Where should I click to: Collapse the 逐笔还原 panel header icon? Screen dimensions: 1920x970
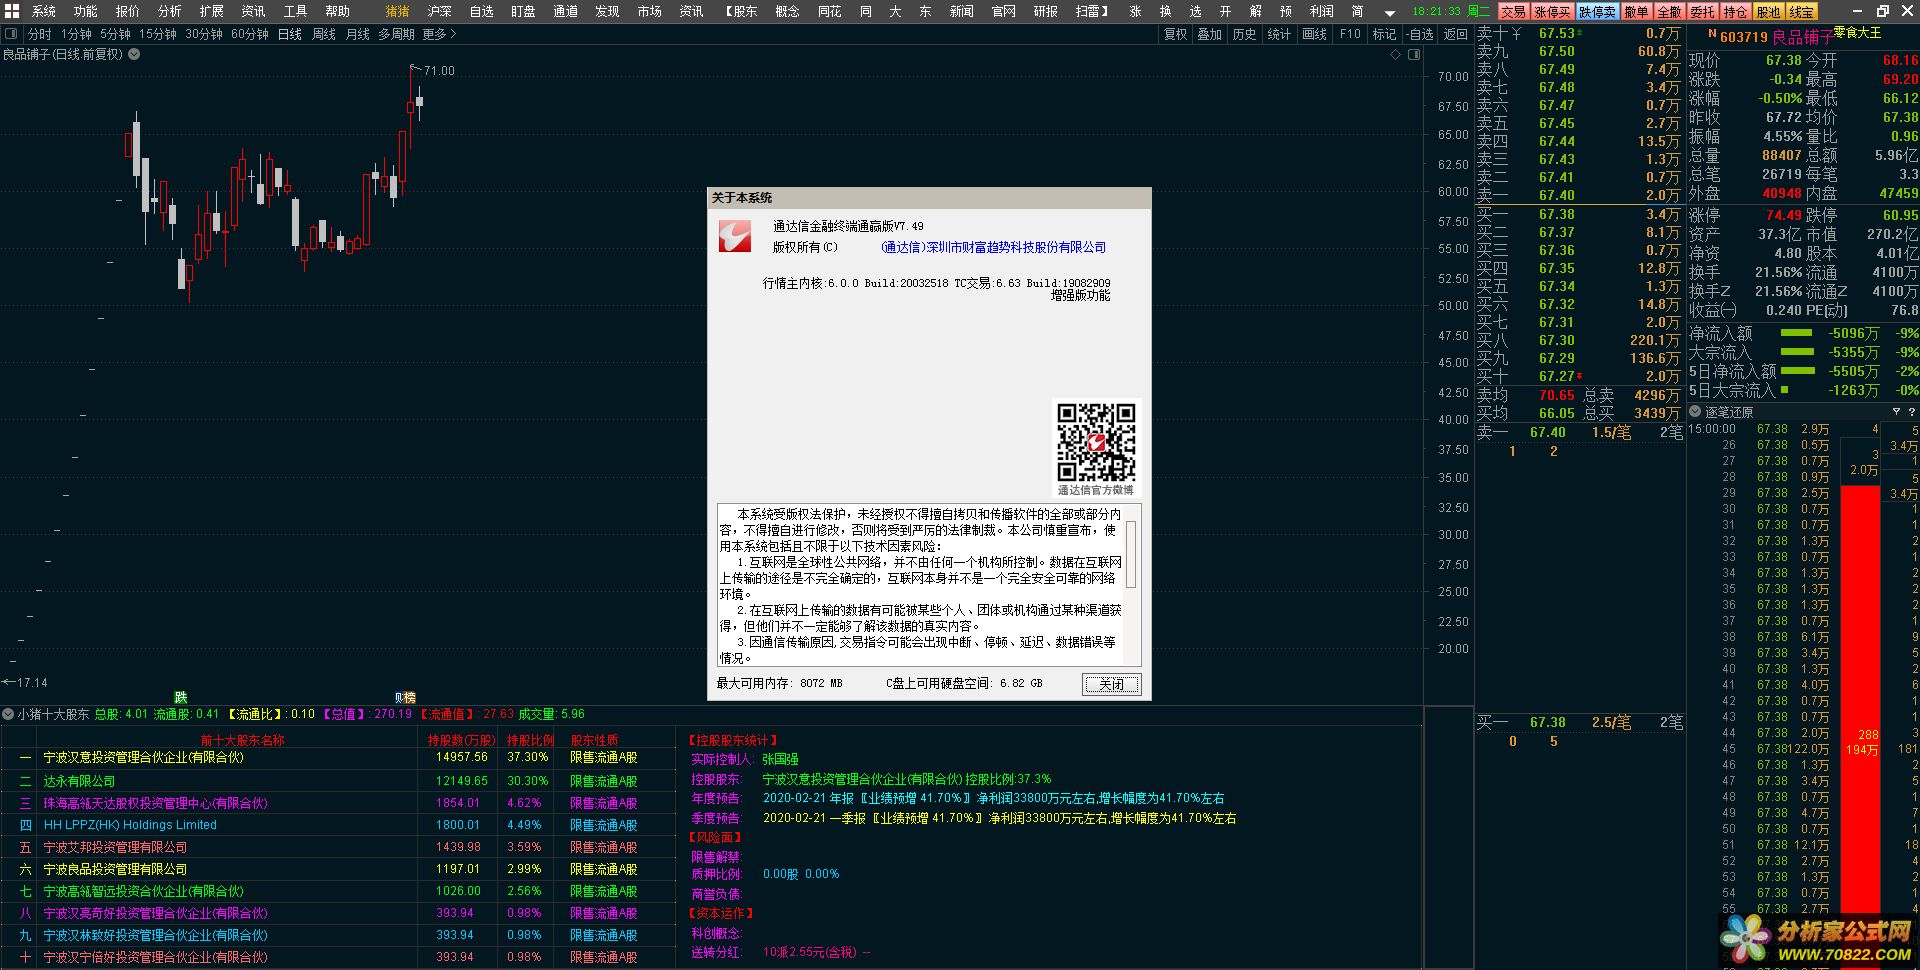click(1695, 412)
